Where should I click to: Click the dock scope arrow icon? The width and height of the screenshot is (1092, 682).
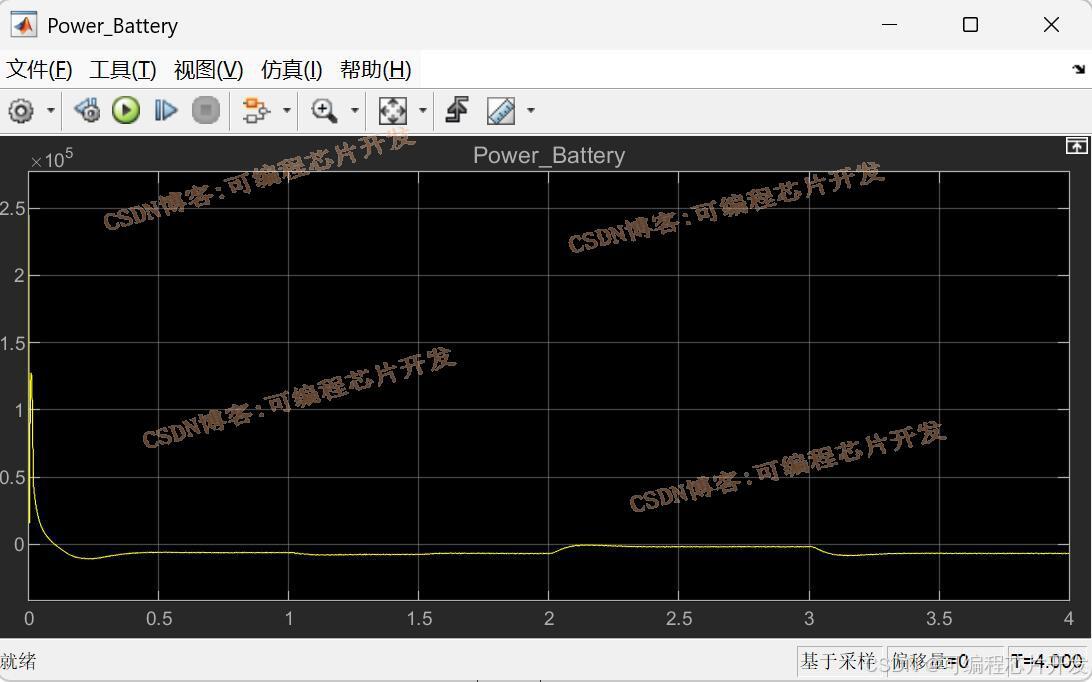[x=1078, y=69]
